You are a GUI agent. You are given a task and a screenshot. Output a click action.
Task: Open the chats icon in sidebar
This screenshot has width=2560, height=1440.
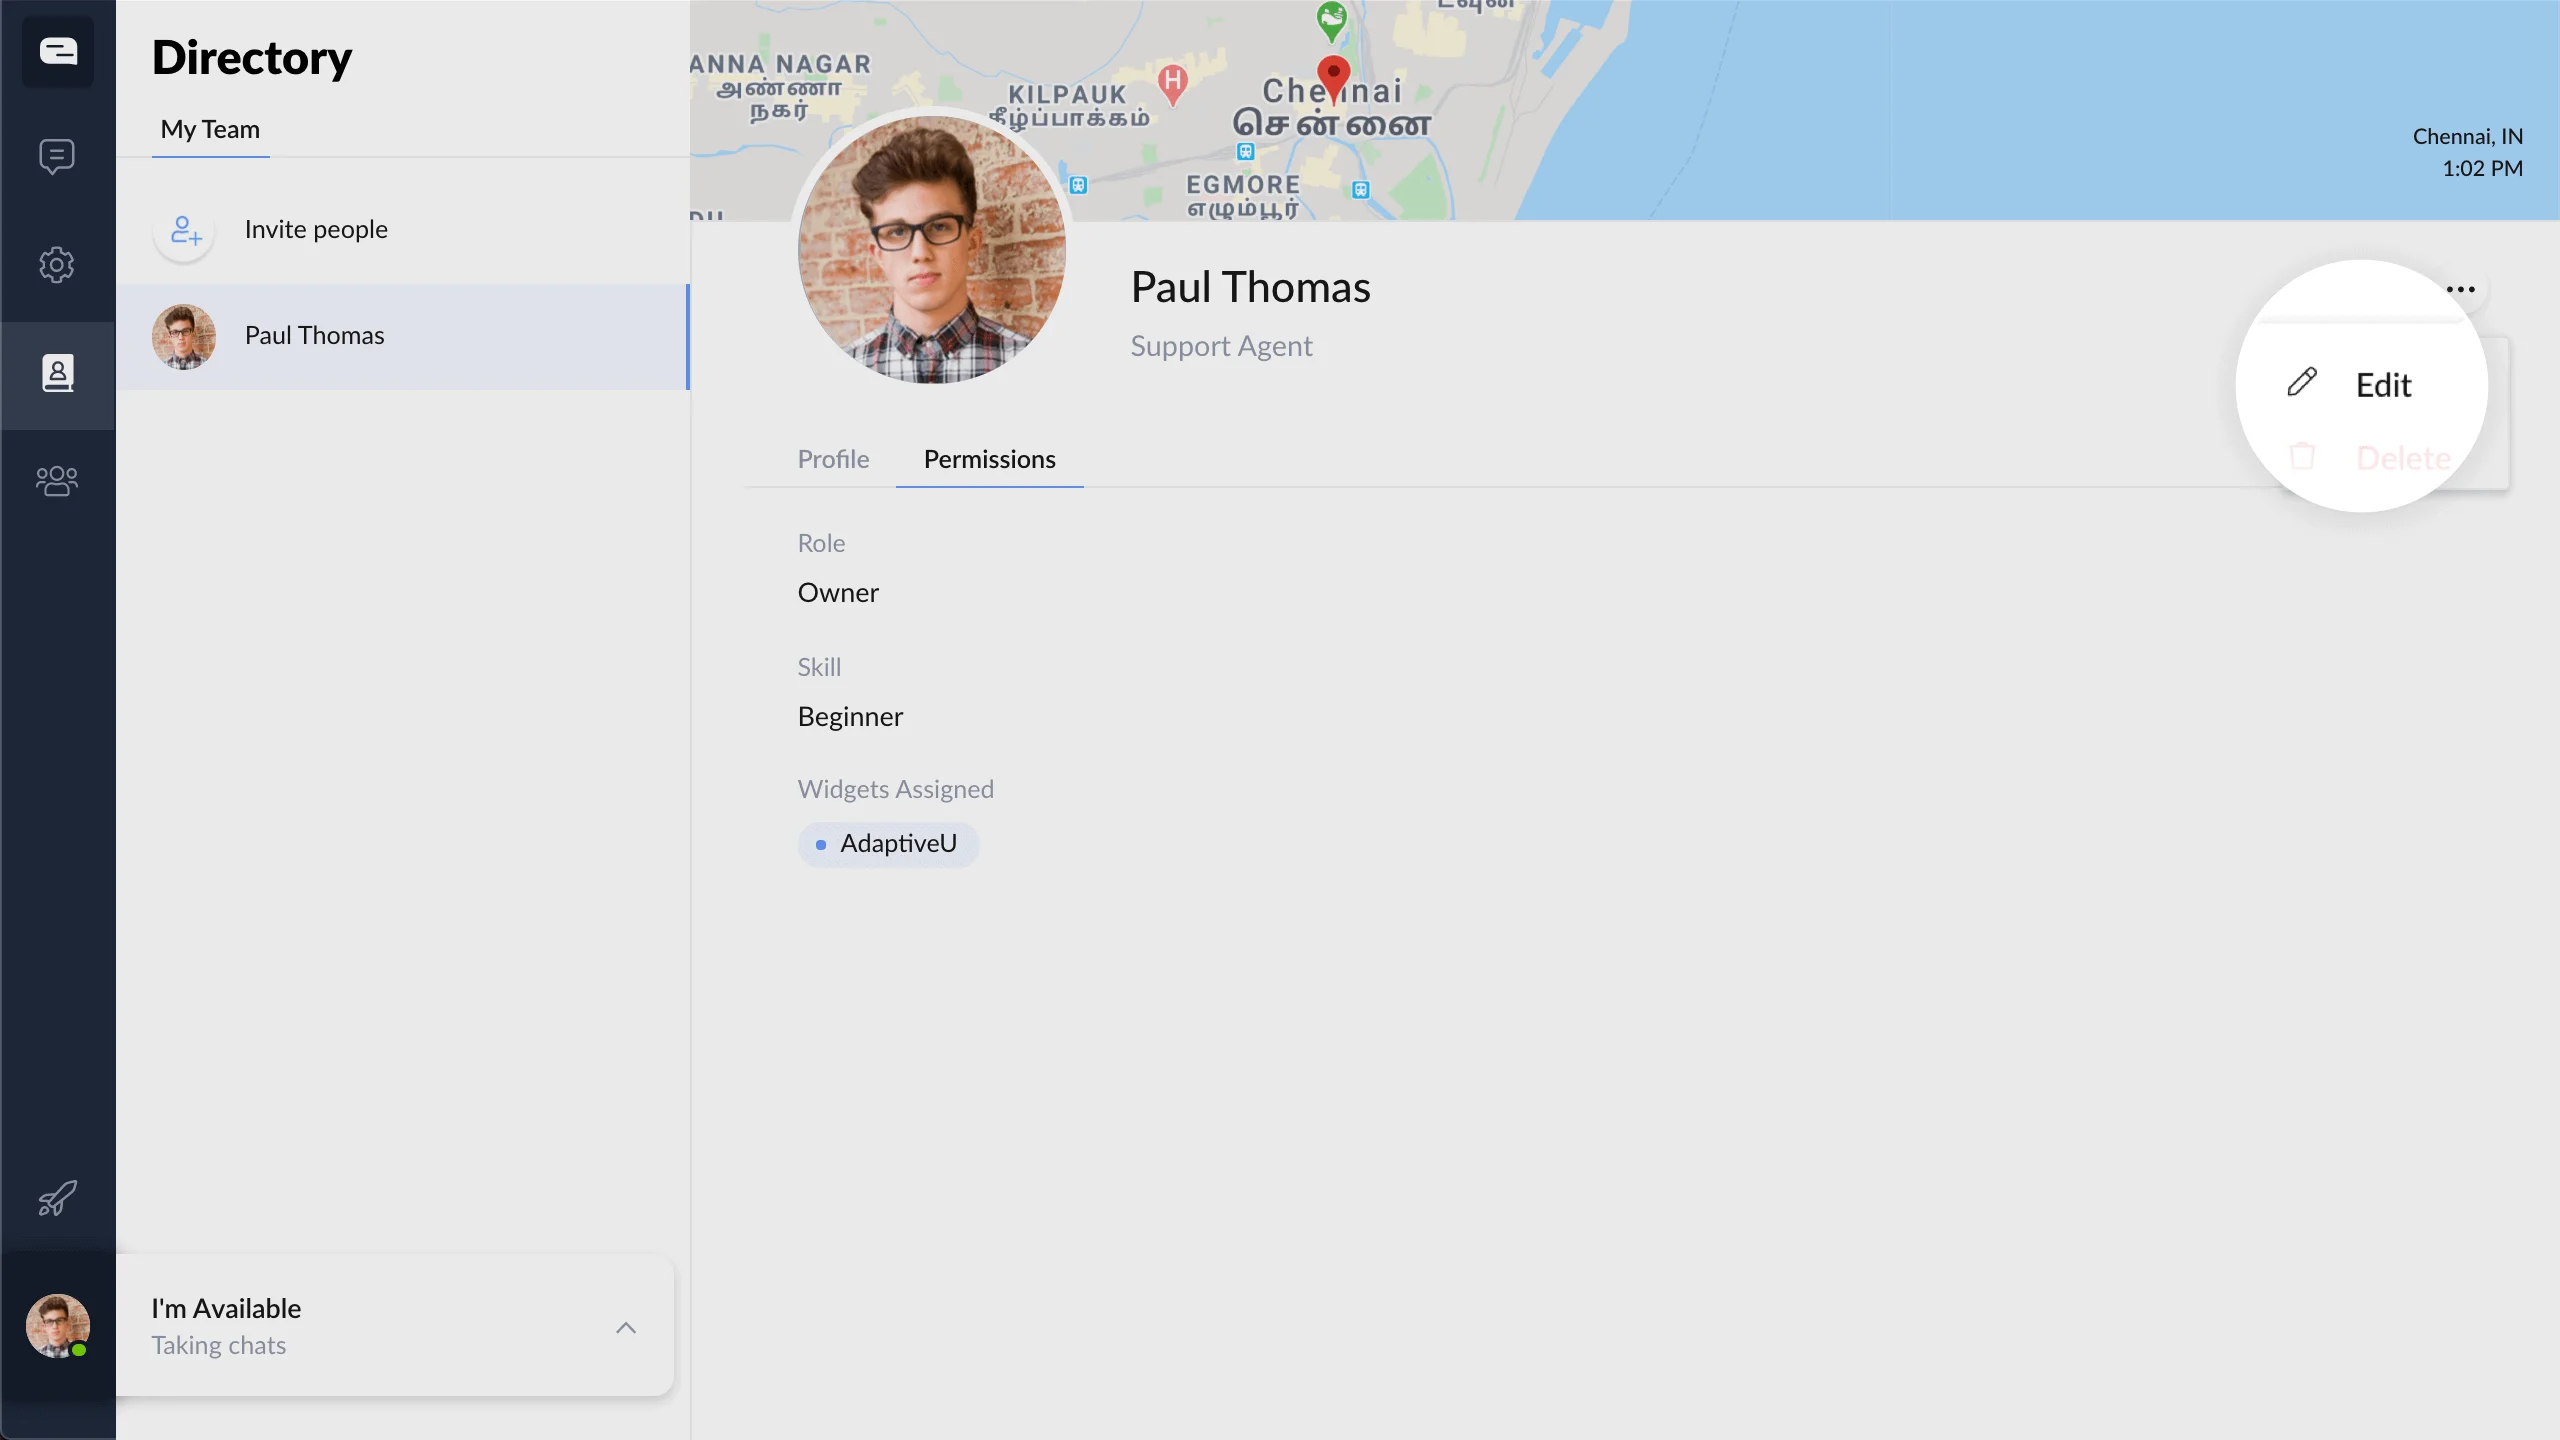click(x=57, y=156)
